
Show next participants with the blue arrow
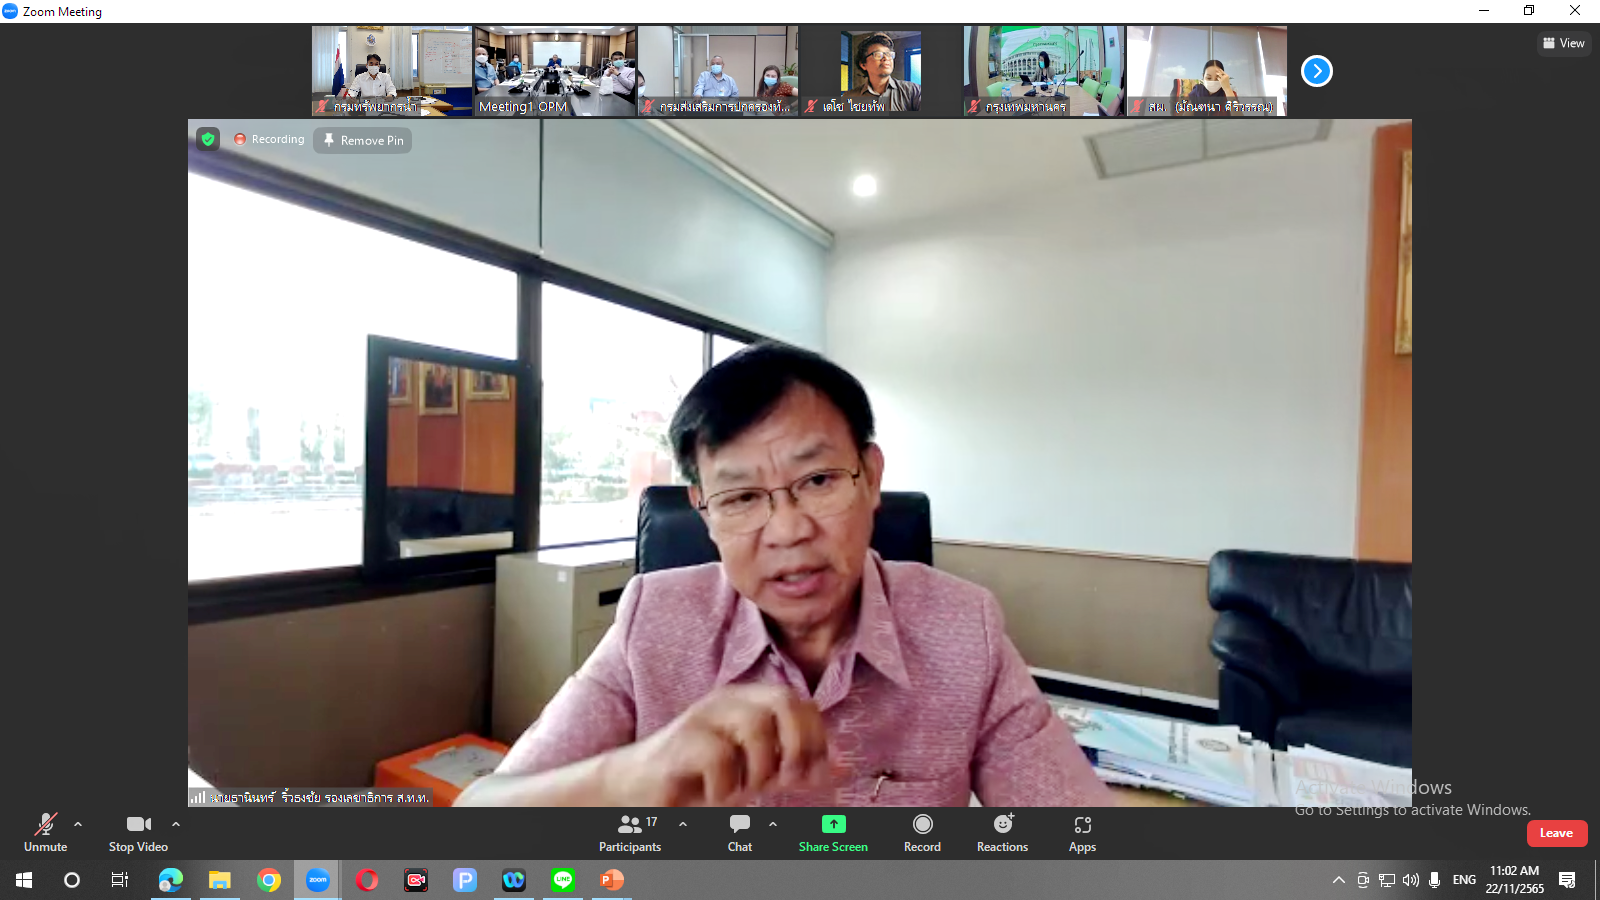click(x=1316, y=71)
